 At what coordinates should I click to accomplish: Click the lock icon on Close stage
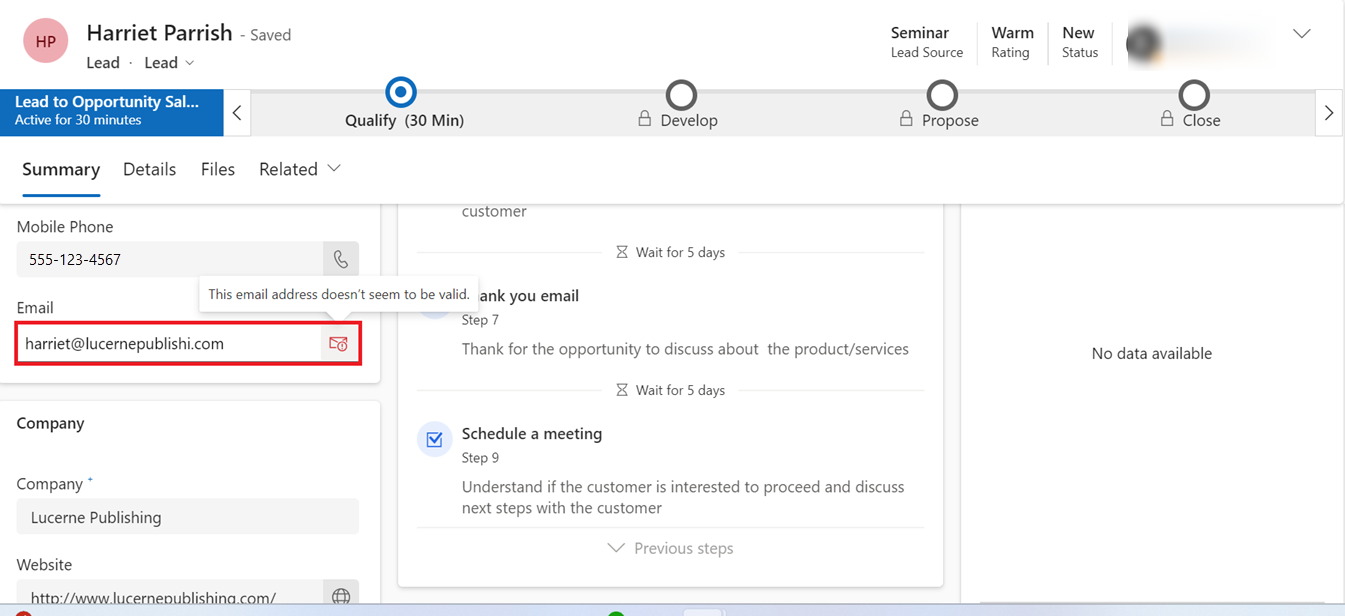(x=1166, y=119)
